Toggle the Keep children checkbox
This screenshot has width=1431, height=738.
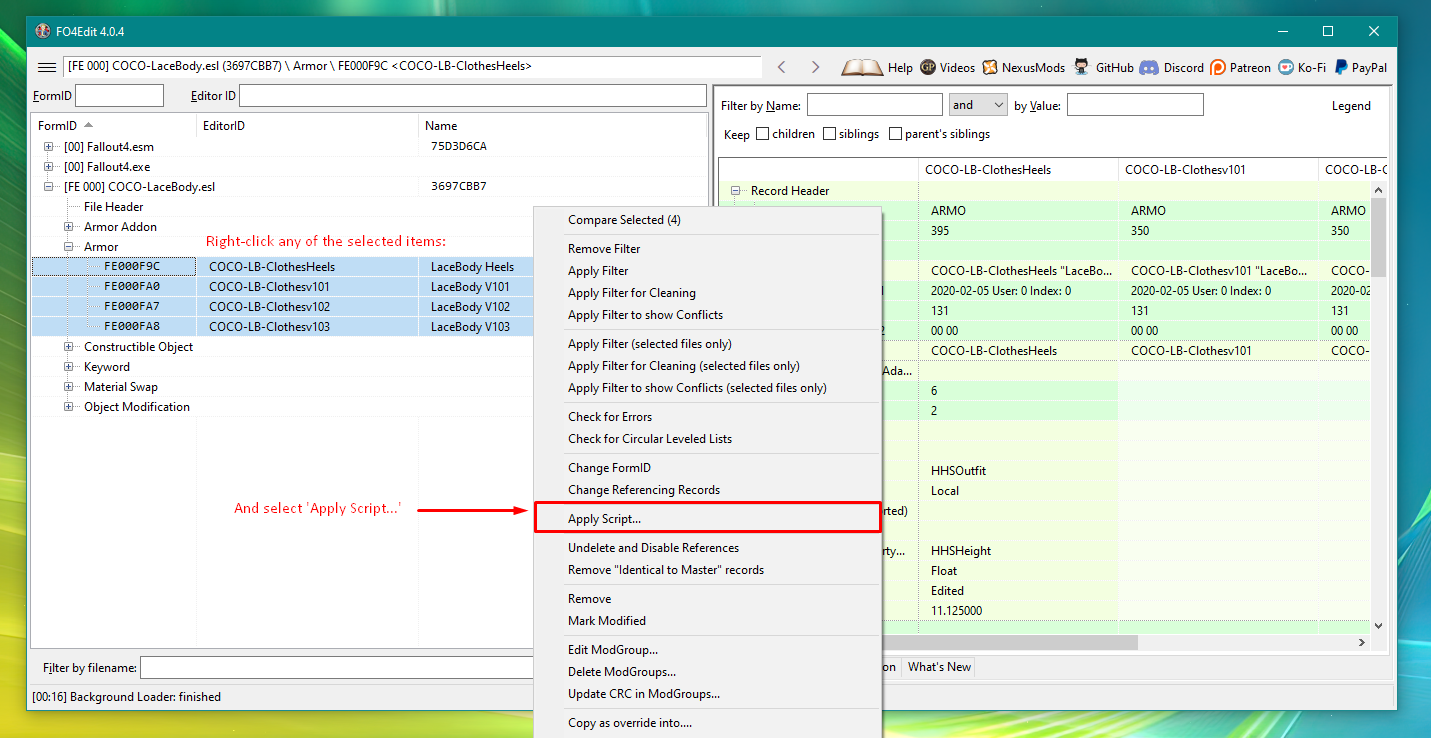[762, 134]
